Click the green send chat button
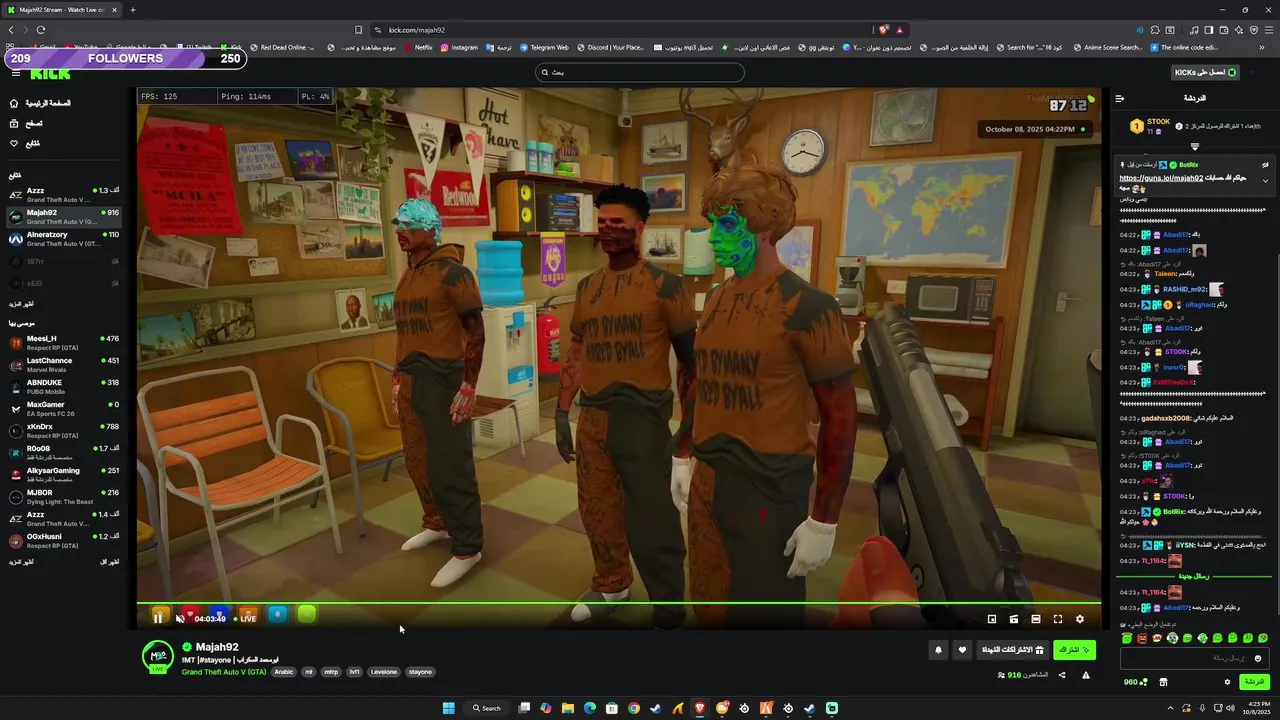Viewport: 1280px width, 720px height. (x=1254, y=682)
